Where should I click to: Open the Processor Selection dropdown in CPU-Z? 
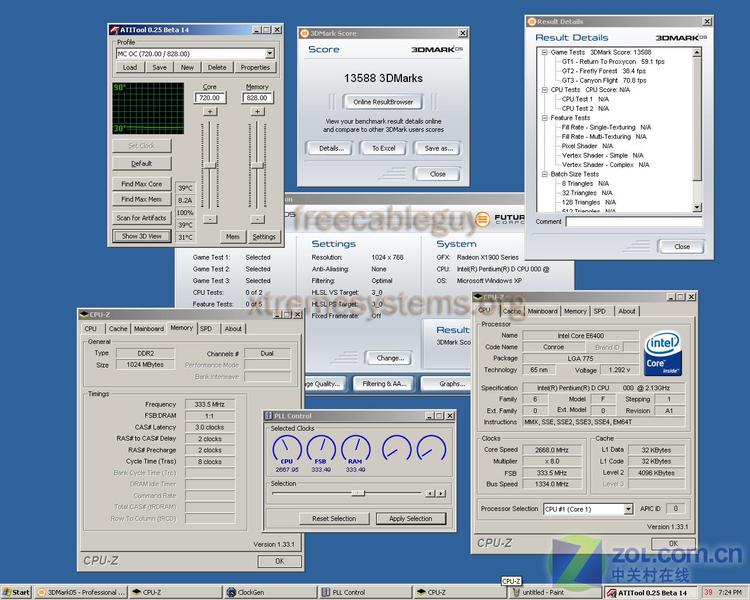point(628,509)
